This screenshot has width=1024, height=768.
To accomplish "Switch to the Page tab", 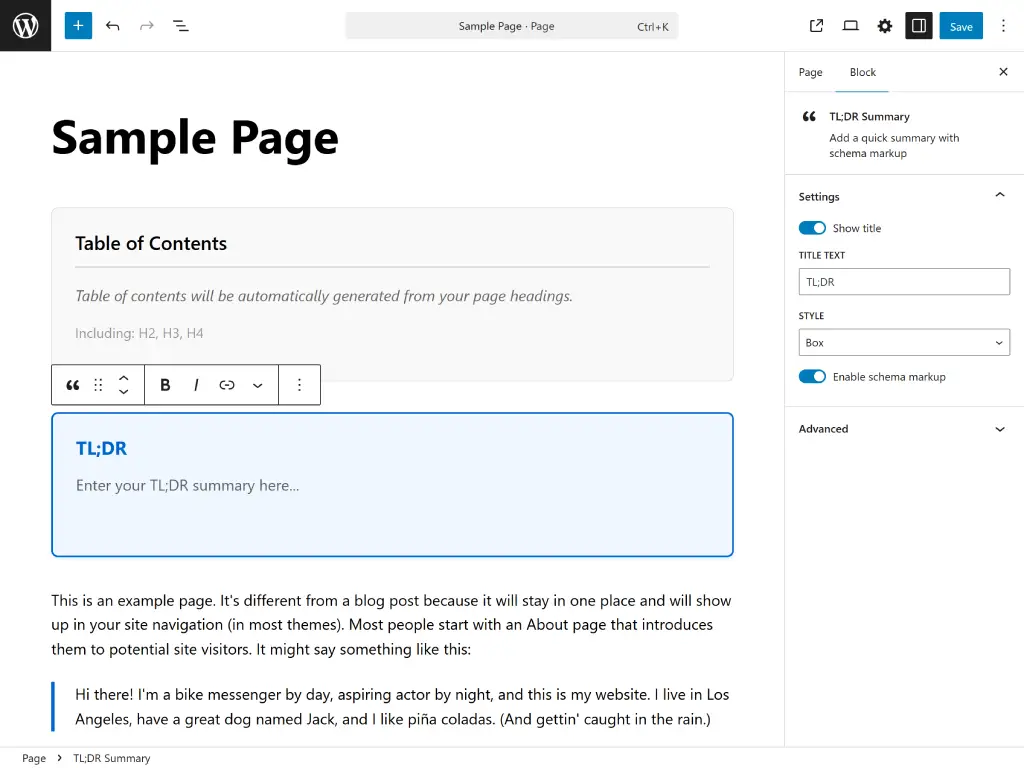I will coord(810,72).
